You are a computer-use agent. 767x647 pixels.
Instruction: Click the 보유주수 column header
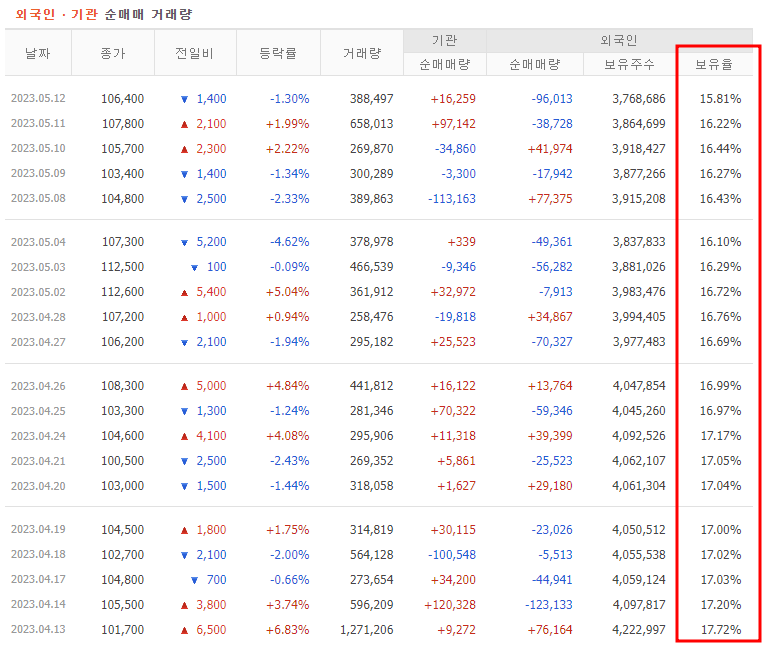(x=630, y=64)
